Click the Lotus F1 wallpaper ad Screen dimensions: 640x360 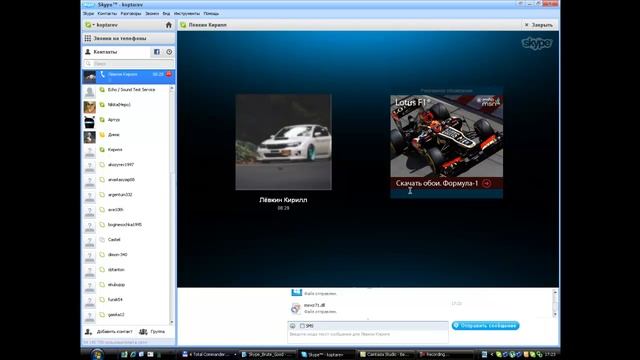[447, 147]
